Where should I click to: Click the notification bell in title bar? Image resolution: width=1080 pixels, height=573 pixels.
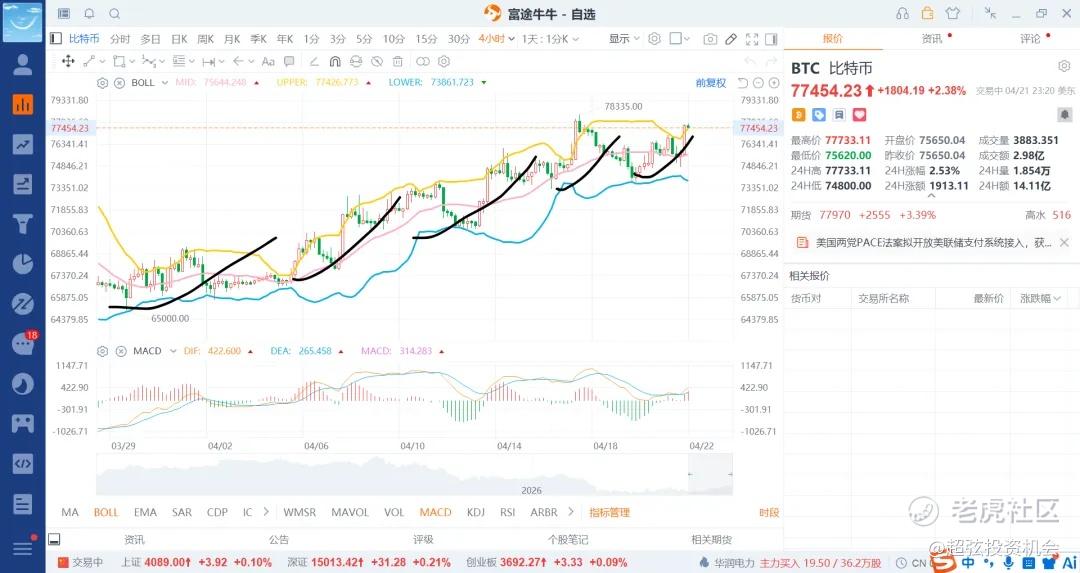(x=90, y=14)
